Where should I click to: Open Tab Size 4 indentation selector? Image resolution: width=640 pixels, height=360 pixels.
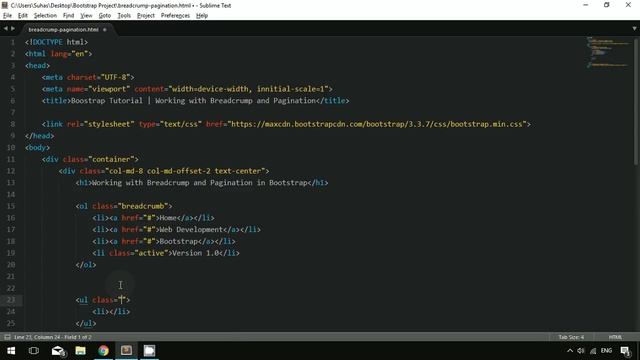571,337
